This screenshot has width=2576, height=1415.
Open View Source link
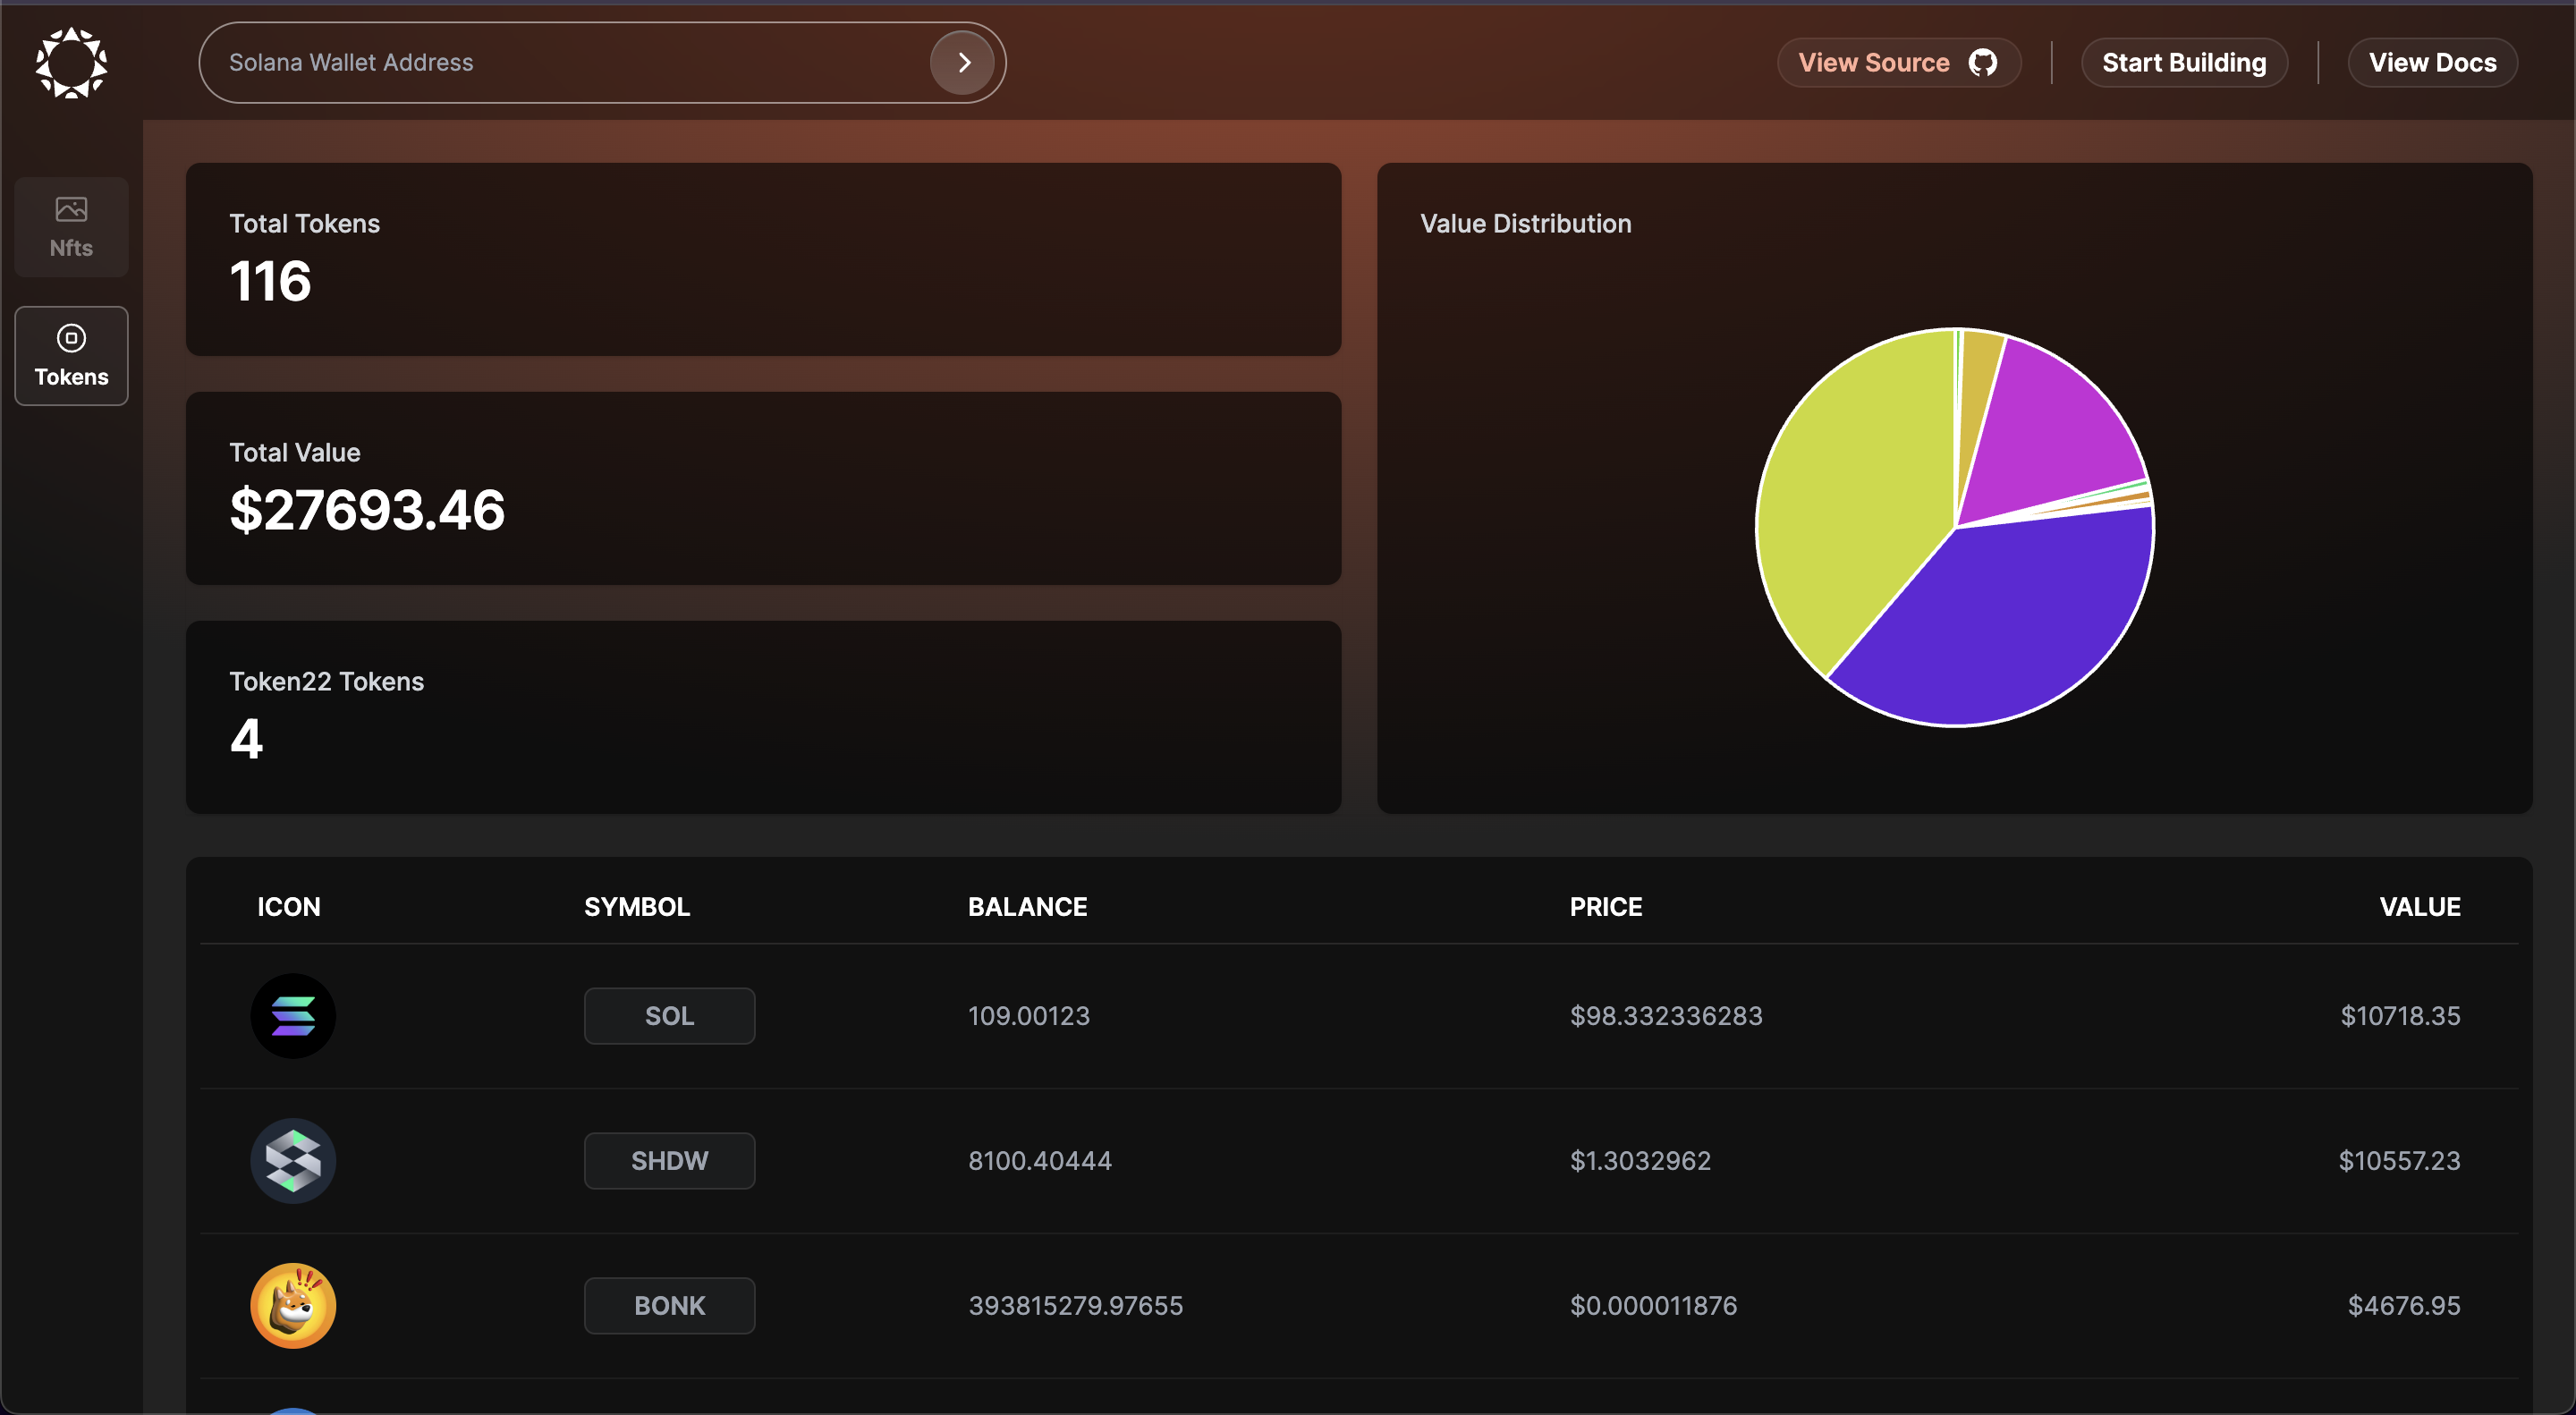coord(1873,63)
